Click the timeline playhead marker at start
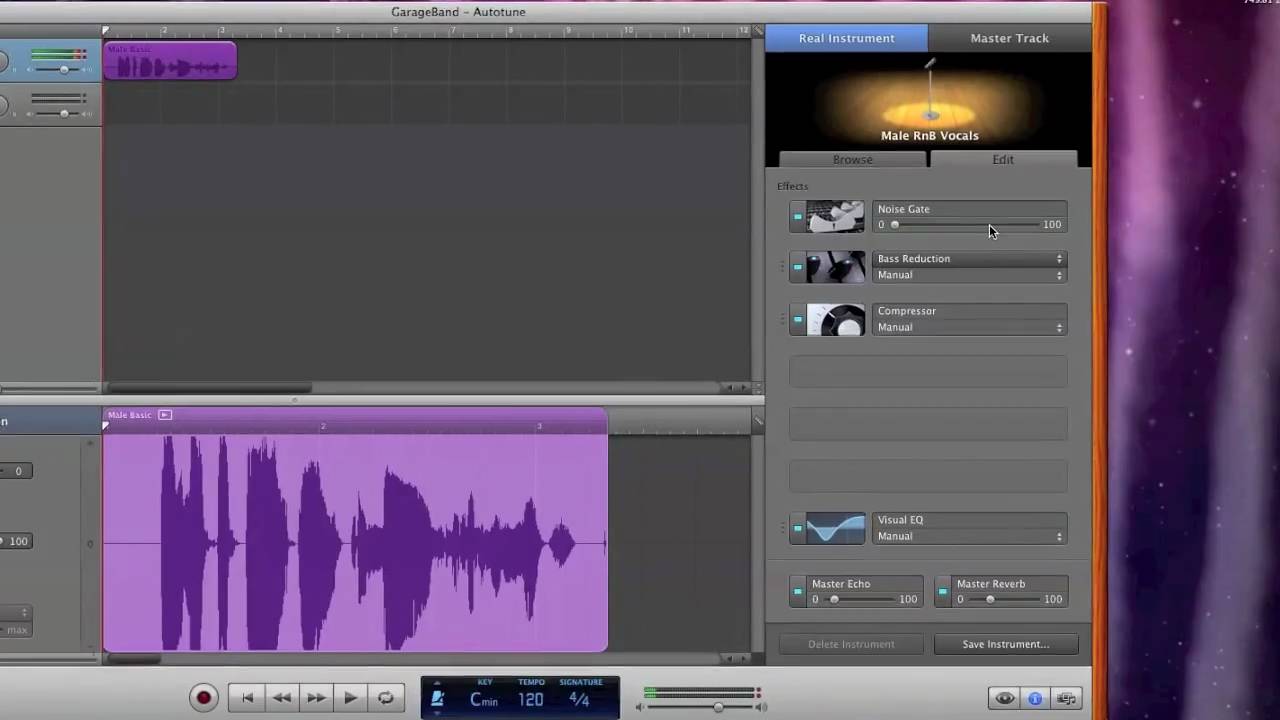 coord(105,31)
